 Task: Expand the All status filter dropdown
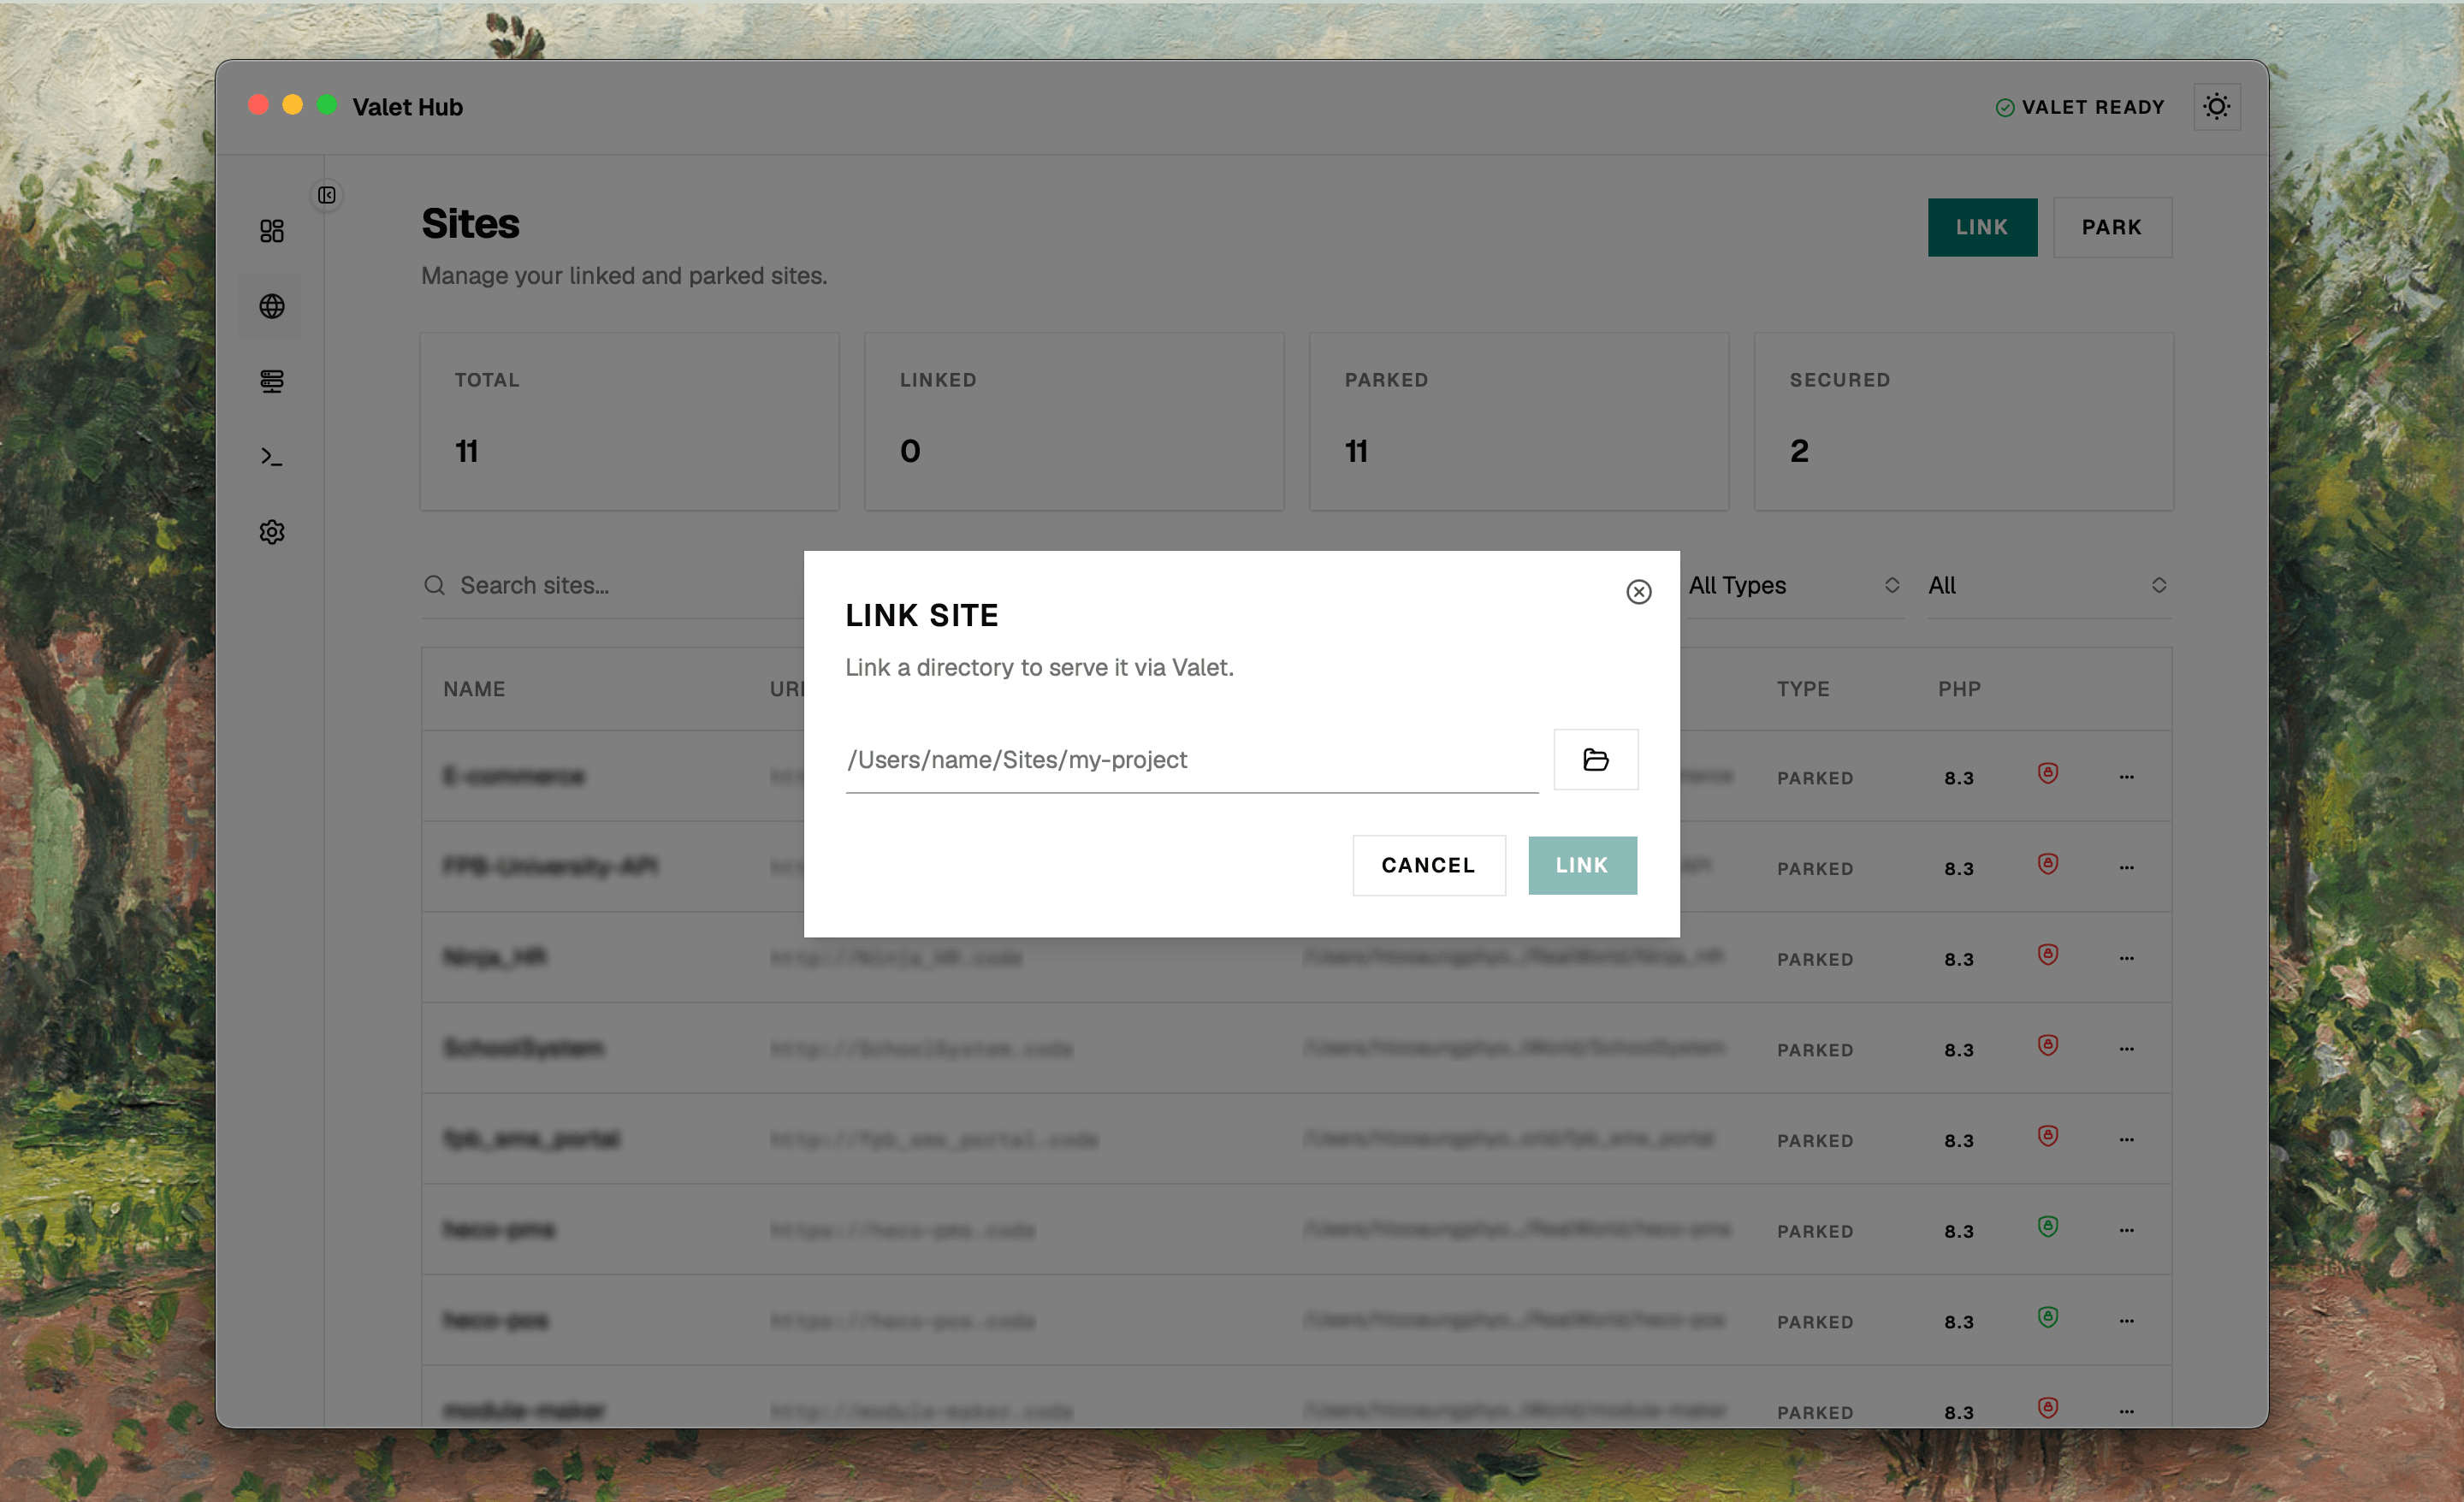[2049, 585]
